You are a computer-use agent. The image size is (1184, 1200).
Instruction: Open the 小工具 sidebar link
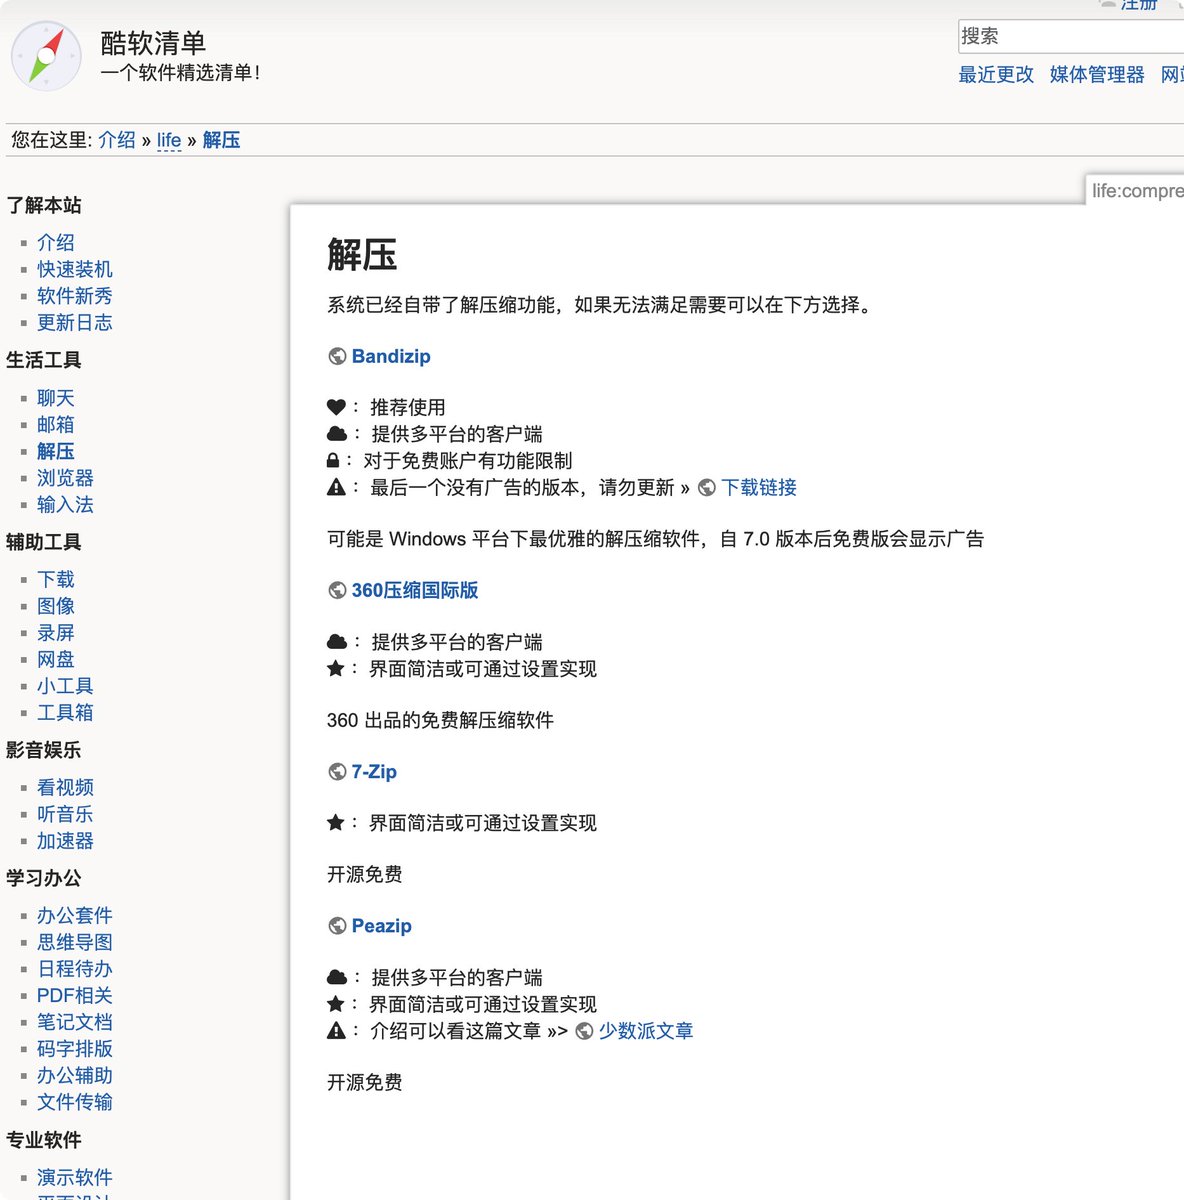click(65, 687)
